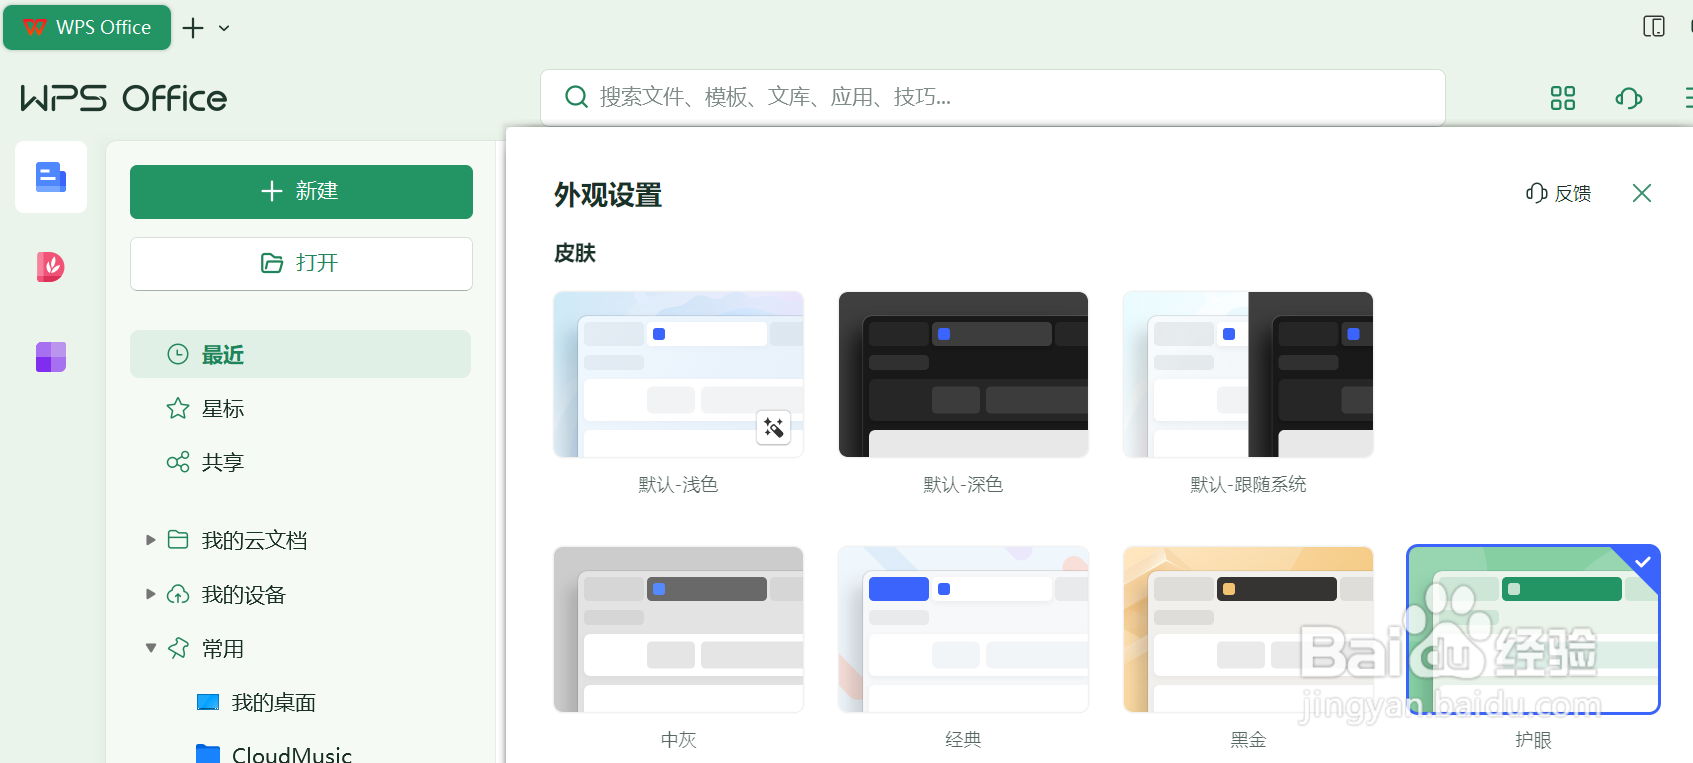Click the clock icon beside 最近

coord(178,354)
